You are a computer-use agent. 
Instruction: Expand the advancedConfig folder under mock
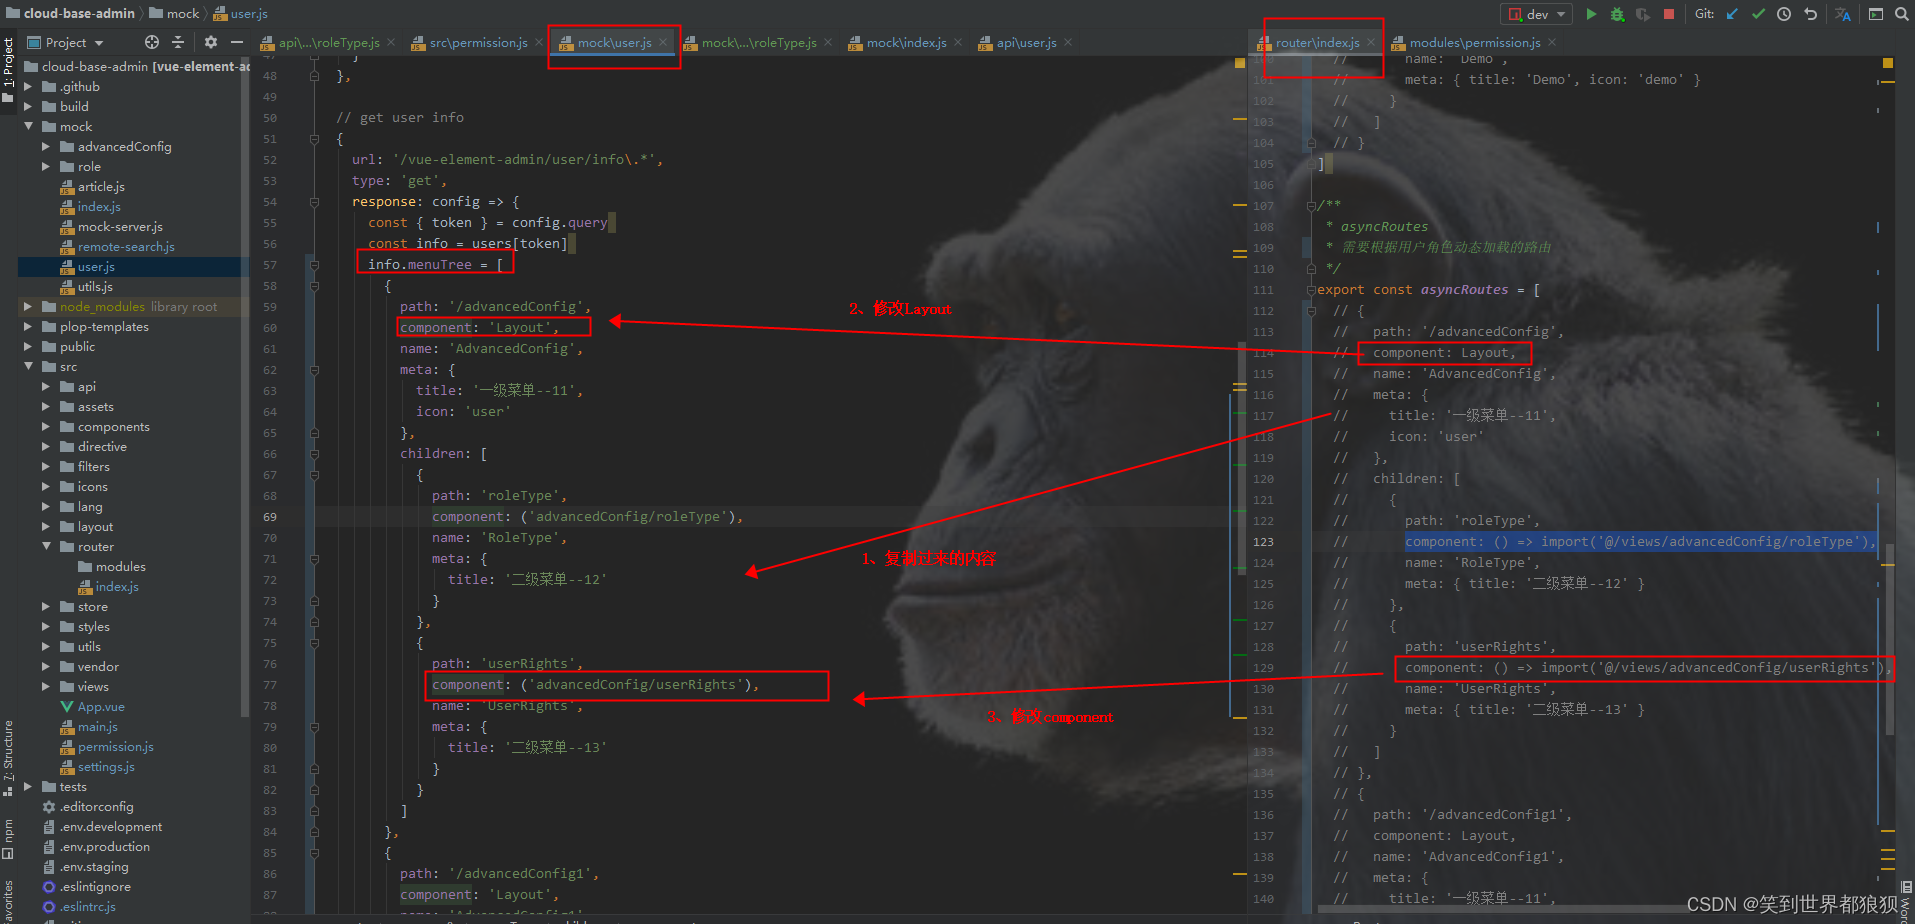click(x=46, y=147)
